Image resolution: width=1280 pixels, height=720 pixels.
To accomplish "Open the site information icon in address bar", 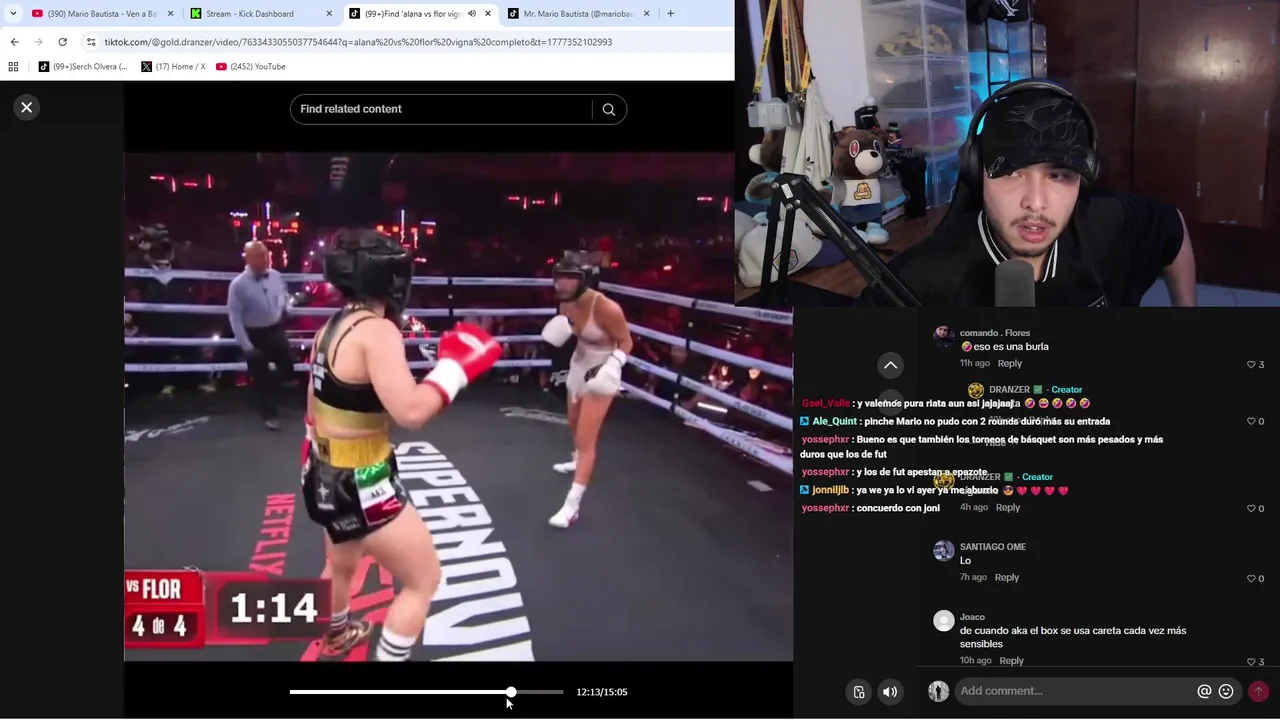I will 91,42.
